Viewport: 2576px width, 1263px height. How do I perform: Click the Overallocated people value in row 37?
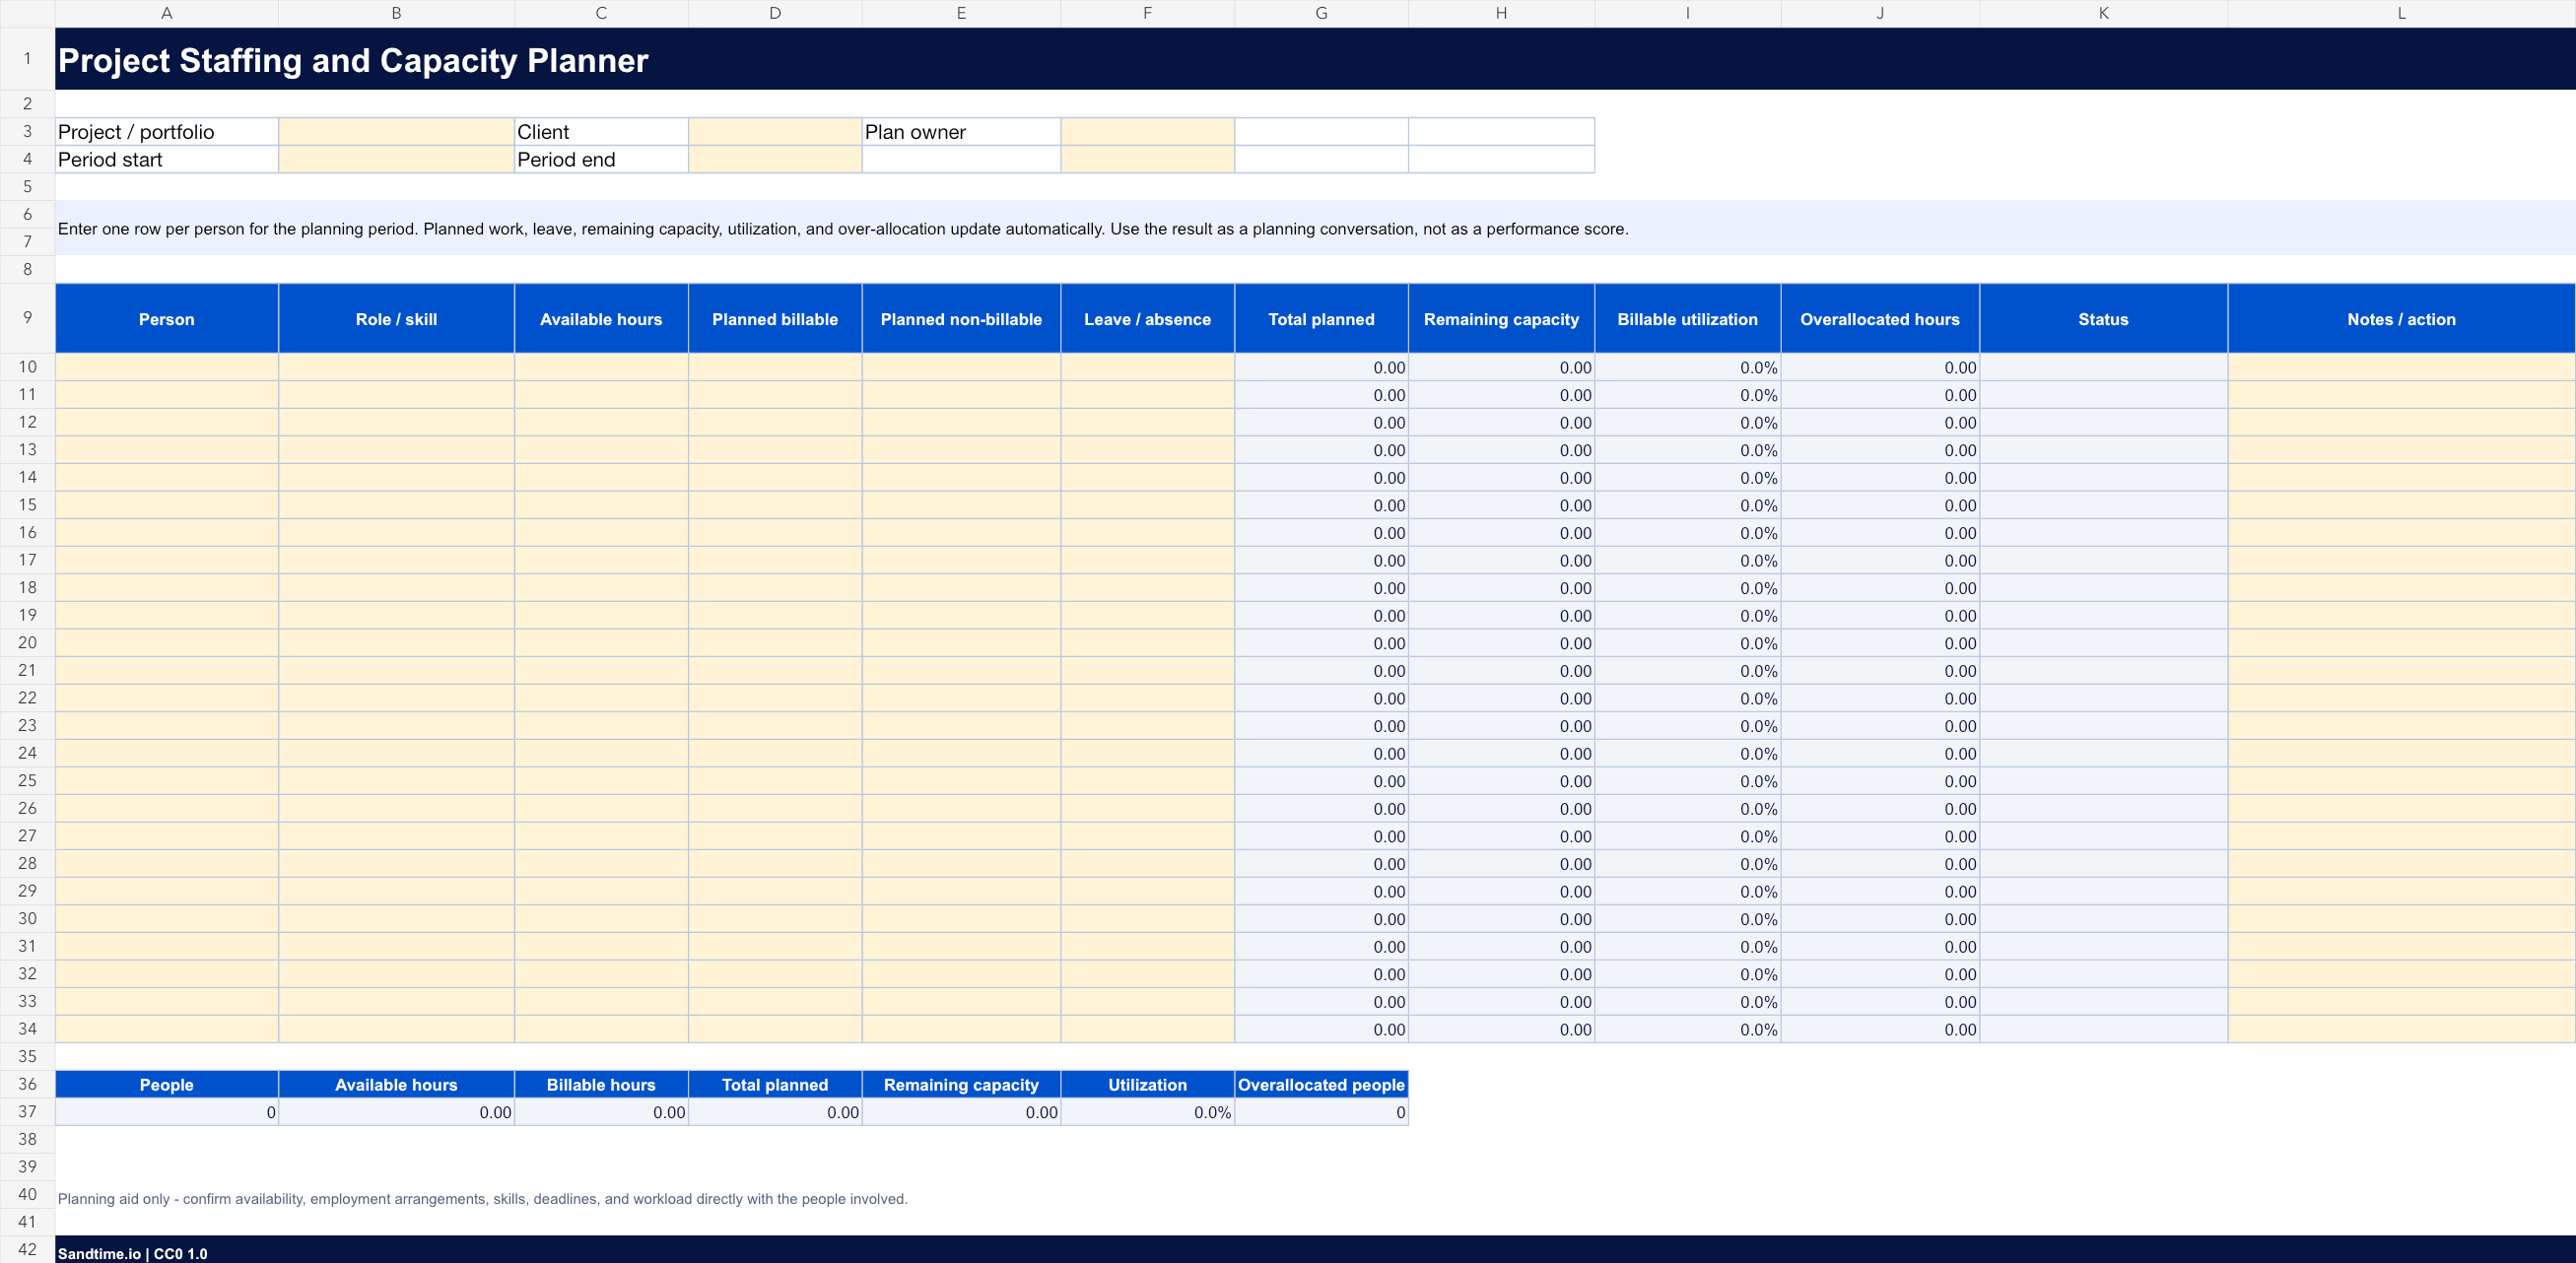coord(1321,1112)
